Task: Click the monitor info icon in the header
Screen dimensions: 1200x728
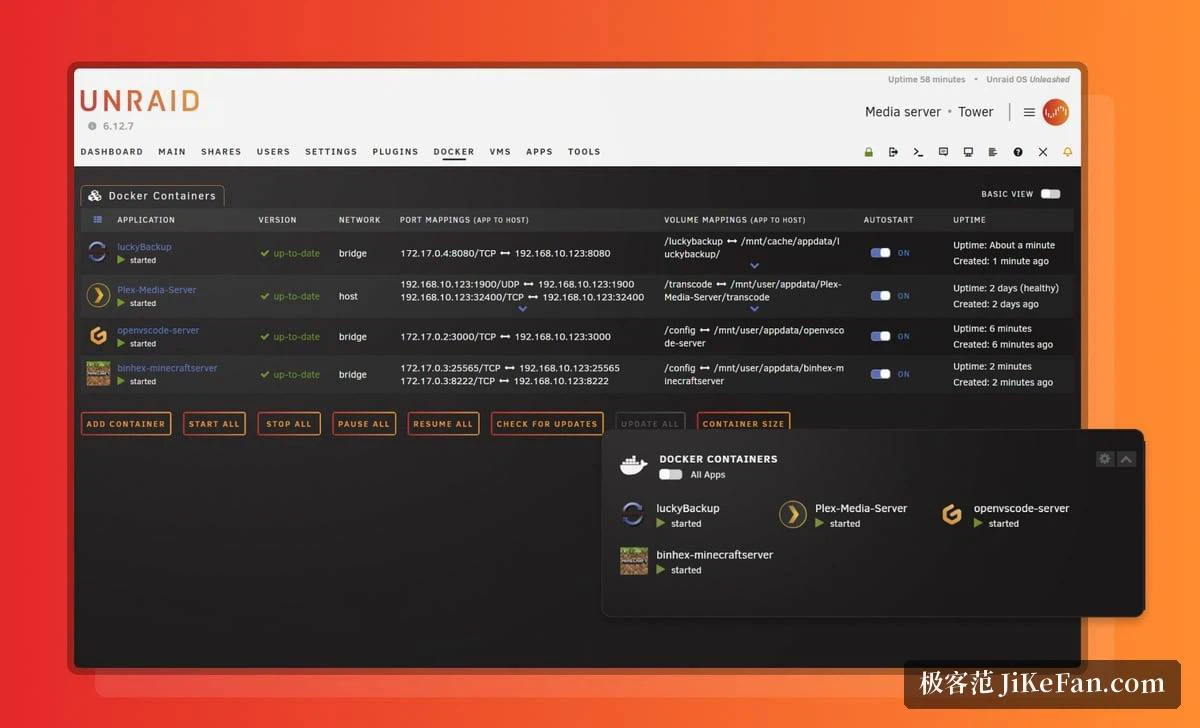Action: coord(968,152)
